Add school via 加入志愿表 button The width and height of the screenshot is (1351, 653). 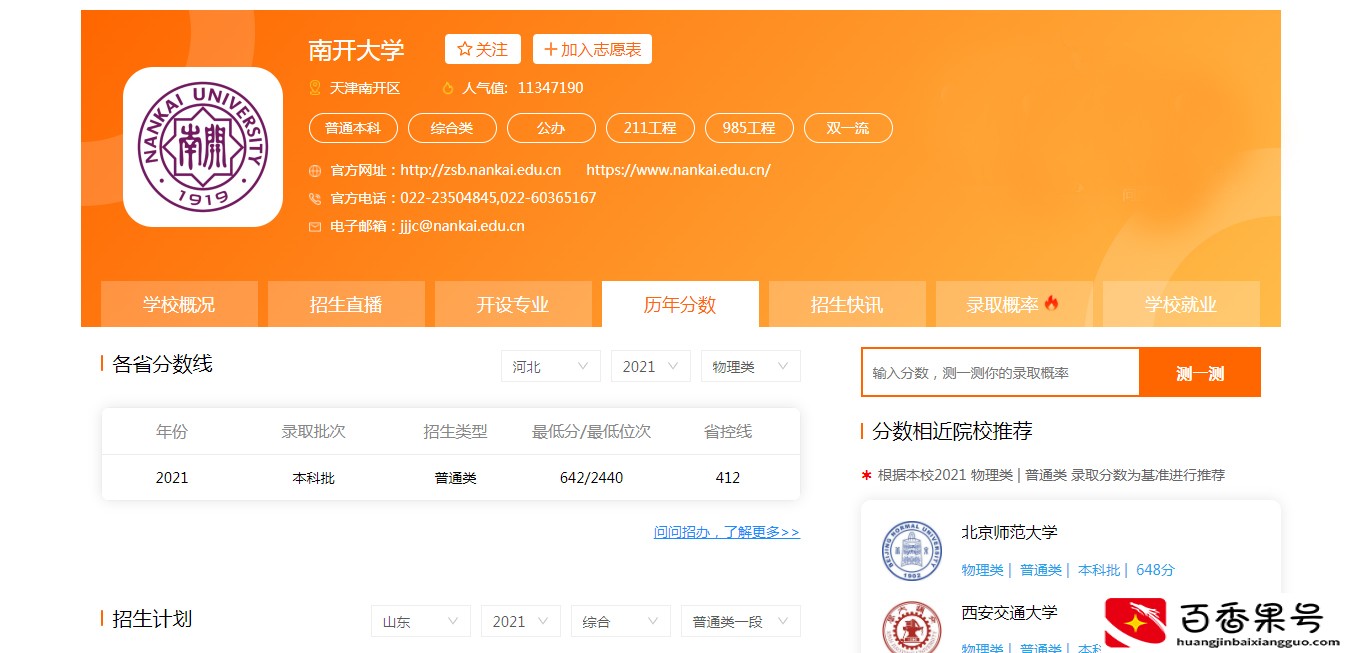[x=592, y=49]
